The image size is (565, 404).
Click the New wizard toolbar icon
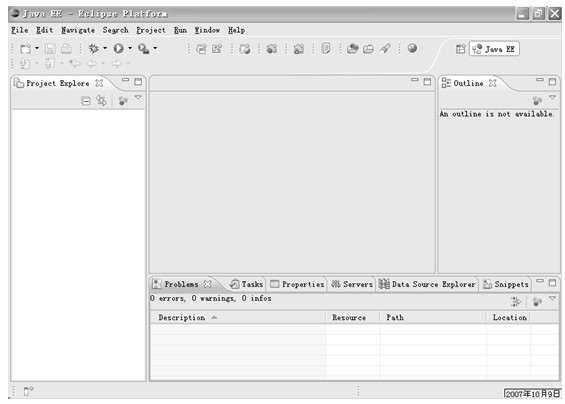(x=26, y=48)
